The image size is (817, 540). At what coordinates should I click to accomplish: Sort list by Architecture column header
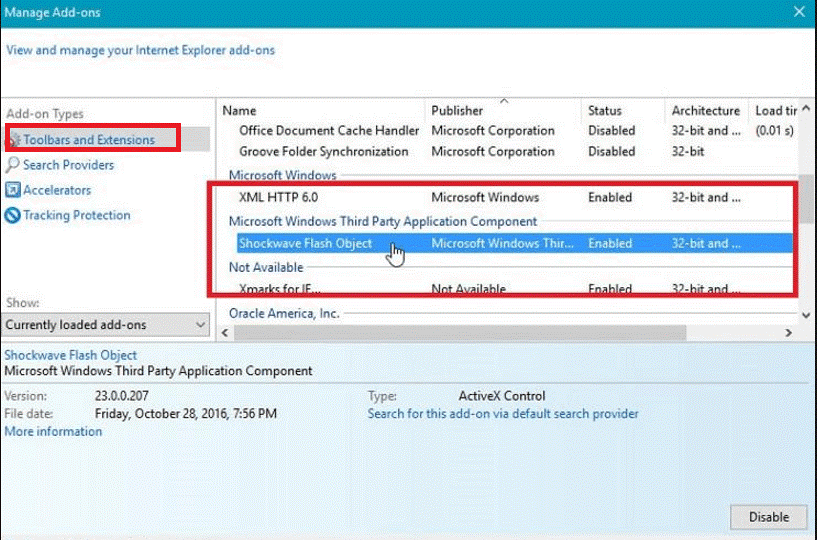click(705, 111)
